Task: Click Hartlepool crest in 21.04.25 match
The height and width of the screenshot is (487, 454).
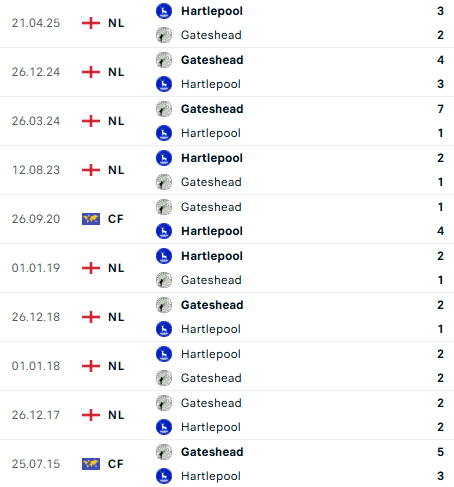Action: click(x=164, y=11)
